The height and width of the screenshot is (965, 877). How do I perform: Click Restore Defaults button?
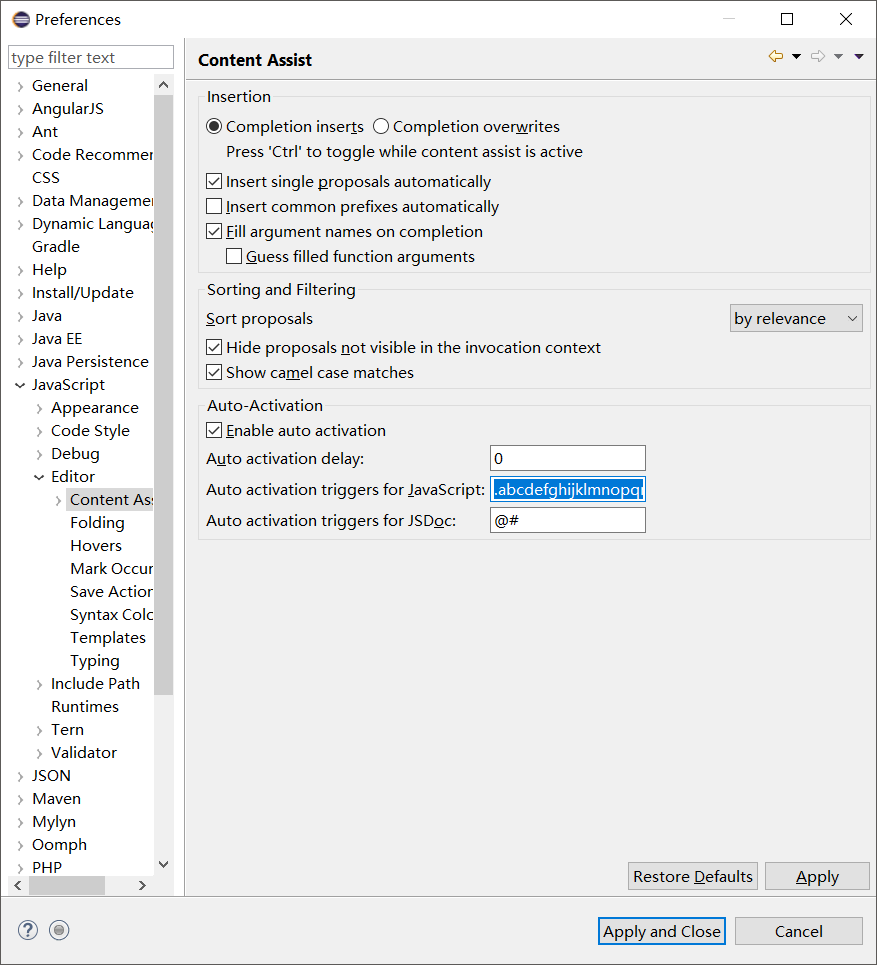coord(692,876)
